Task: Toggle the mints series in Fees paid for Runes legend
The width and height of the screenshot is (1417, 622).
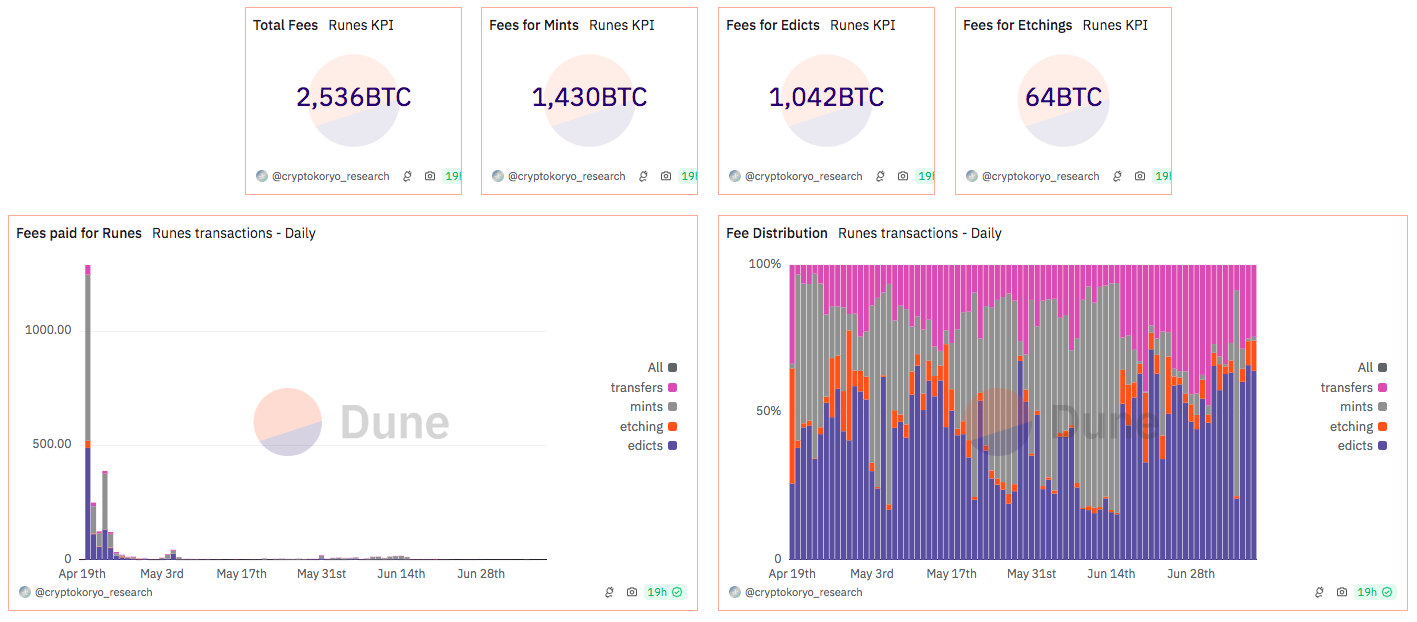Action: click(654, 407)
